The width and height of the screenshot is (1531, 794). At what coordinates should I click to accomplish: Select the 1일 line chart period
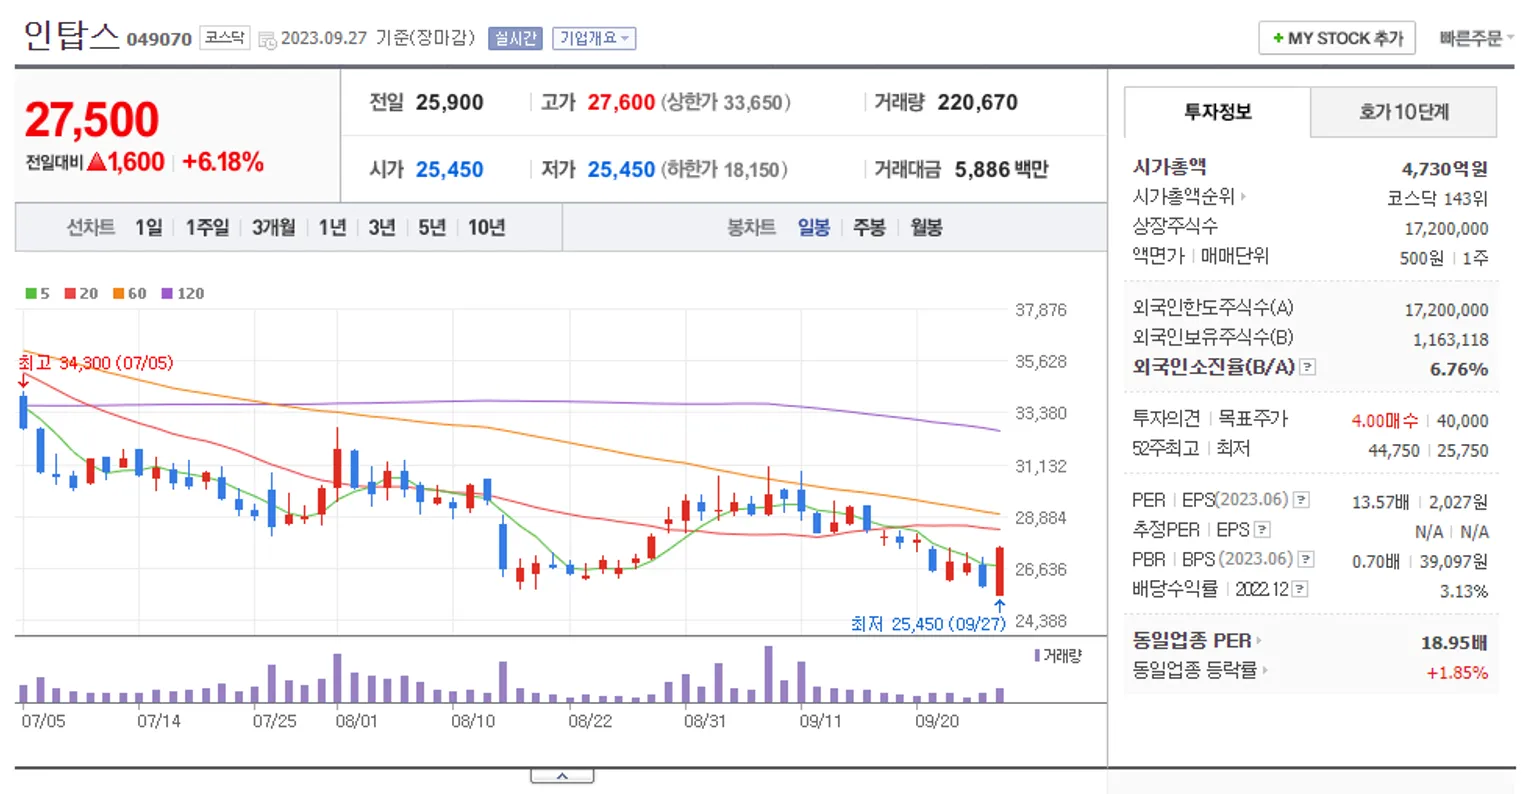point(148,227)
